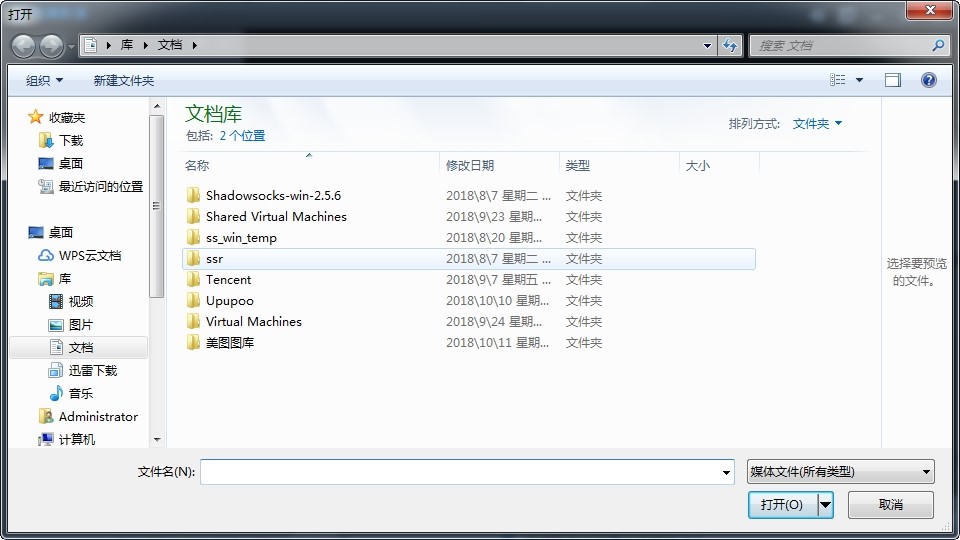The height and width of the screenshot is (540, 960).
Task: Refresh the folder using refresh icon
Action: (x=730, y=45)
